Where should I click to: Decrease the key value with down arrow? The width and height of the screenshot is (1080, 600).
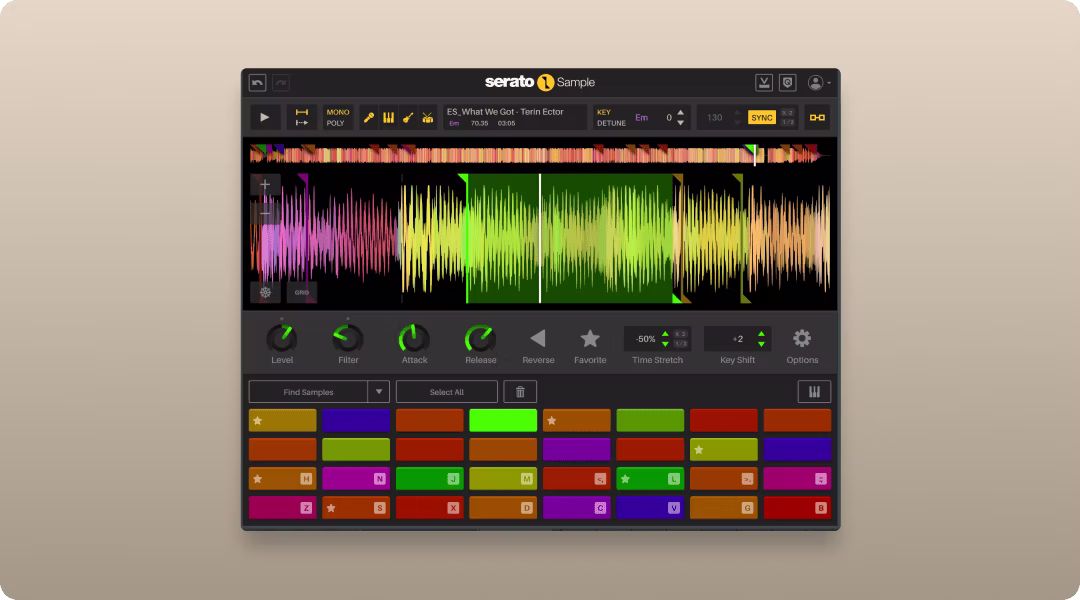click(681, 123)
